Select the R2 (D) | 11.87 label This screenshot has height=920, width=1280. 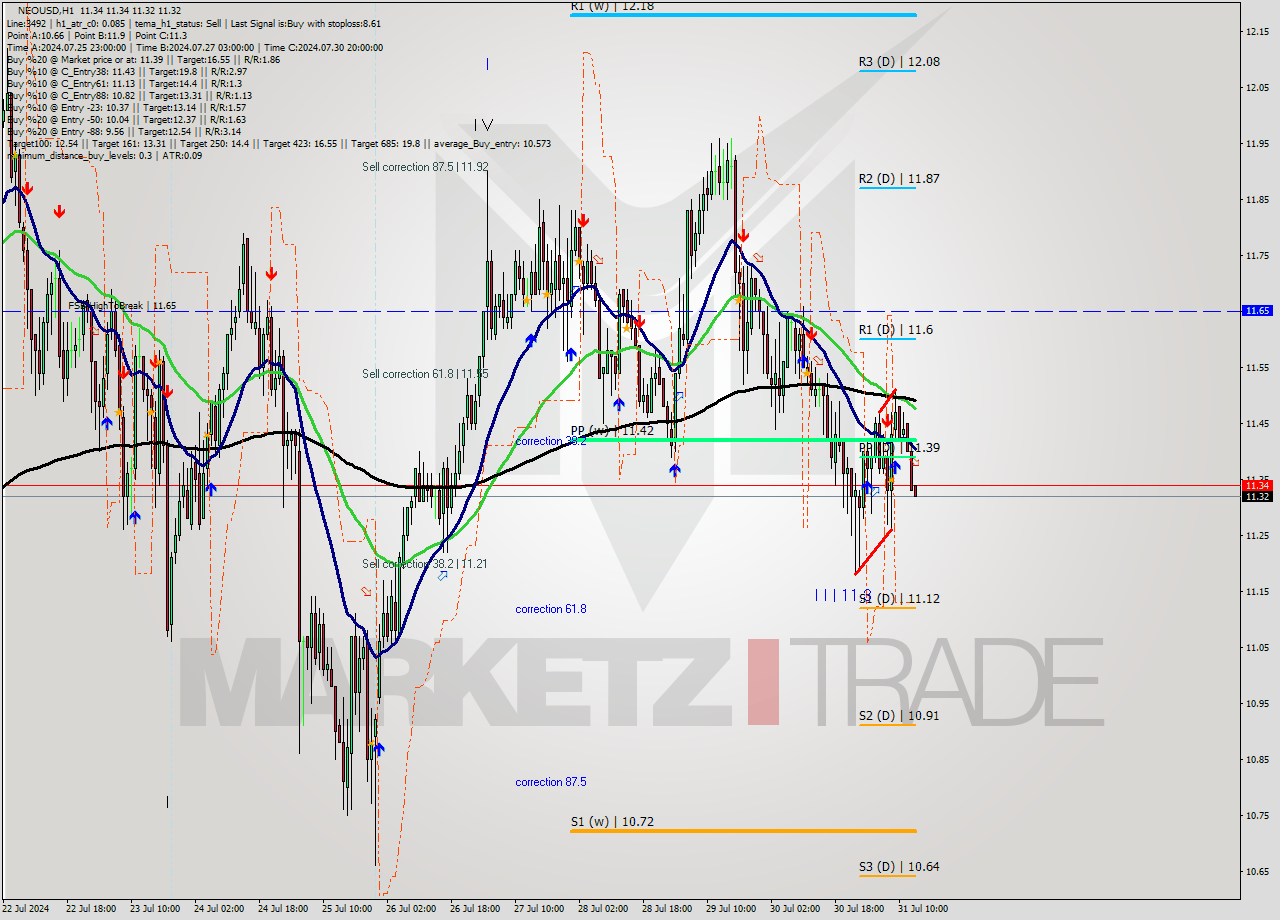click(x=899, y=178)
